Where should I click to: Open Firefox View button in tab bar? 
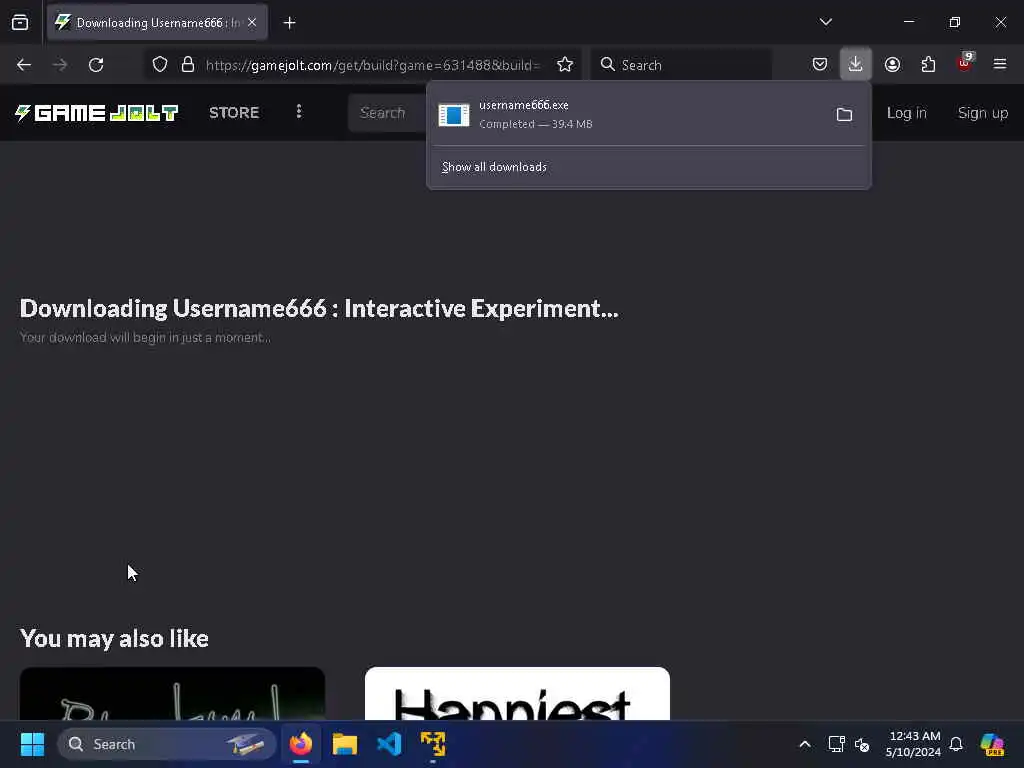pos(20,23)
